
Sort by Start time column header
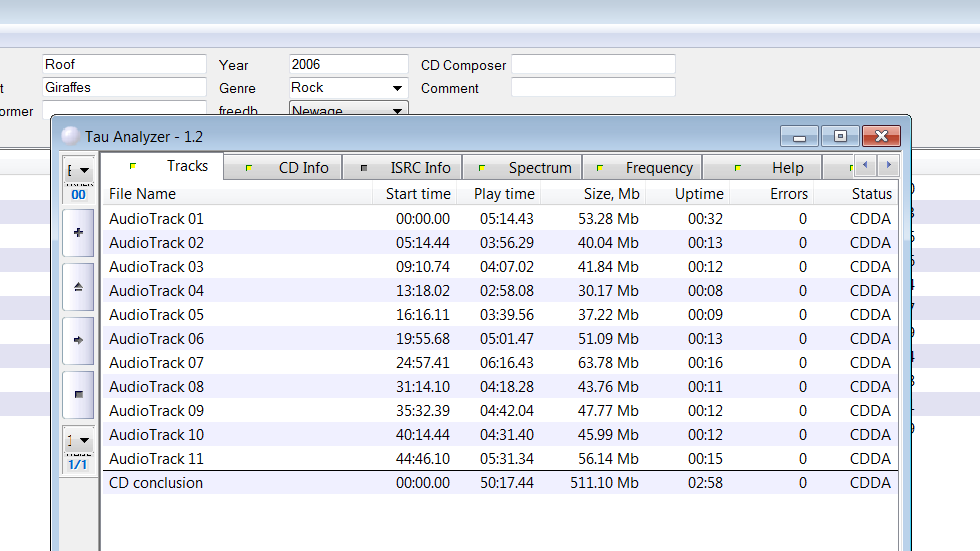(x=415, y=194)
